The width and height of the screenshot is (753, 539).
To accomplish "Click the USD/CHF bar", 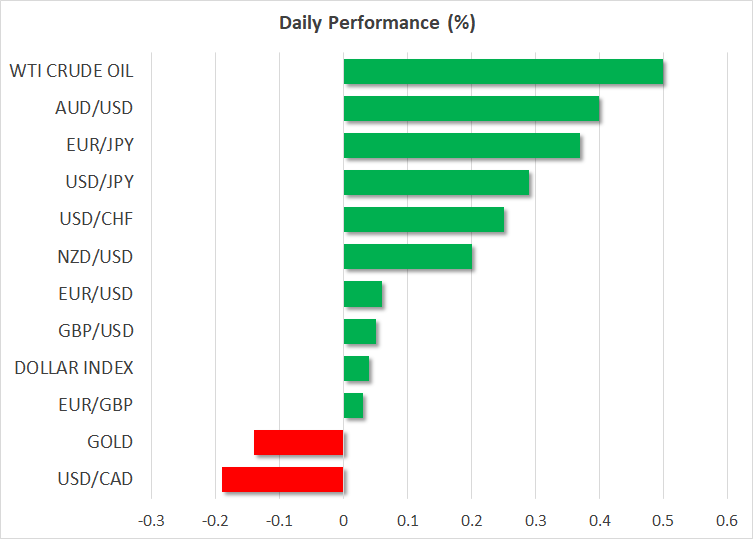I will (423, 220).
